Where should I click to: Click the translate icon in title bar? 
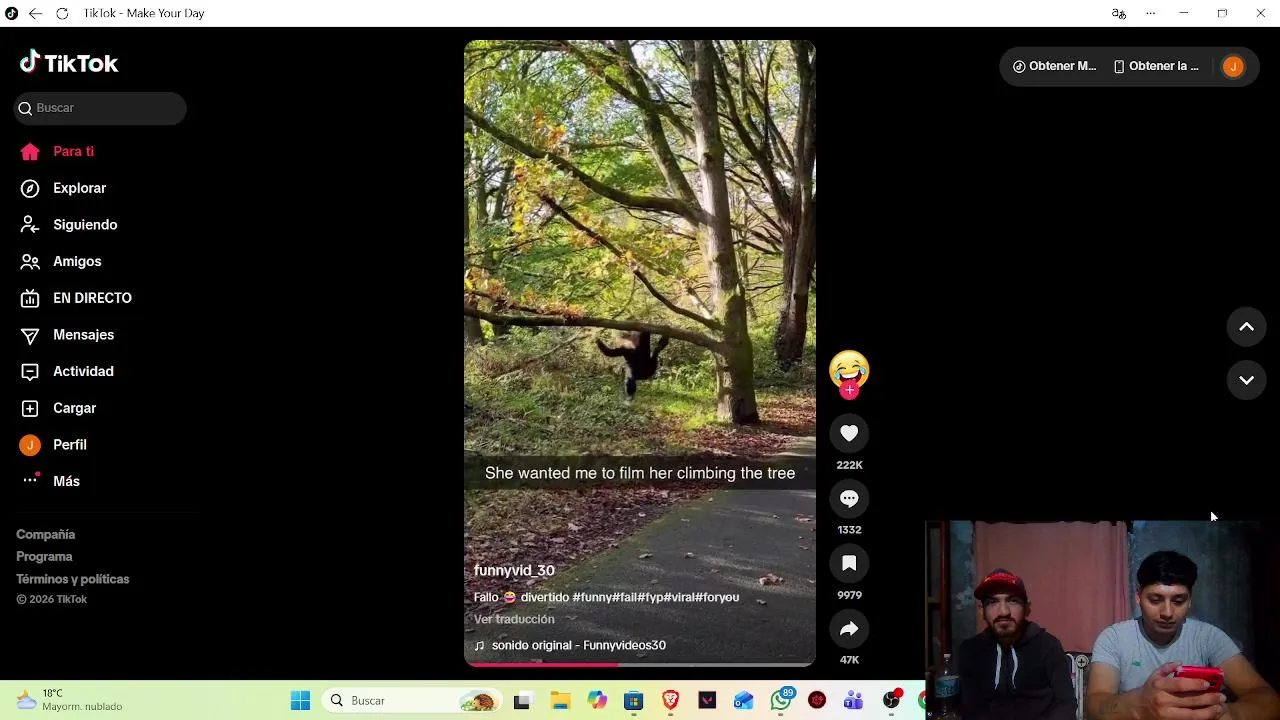pyautogui.click(x=1119, y=13)
